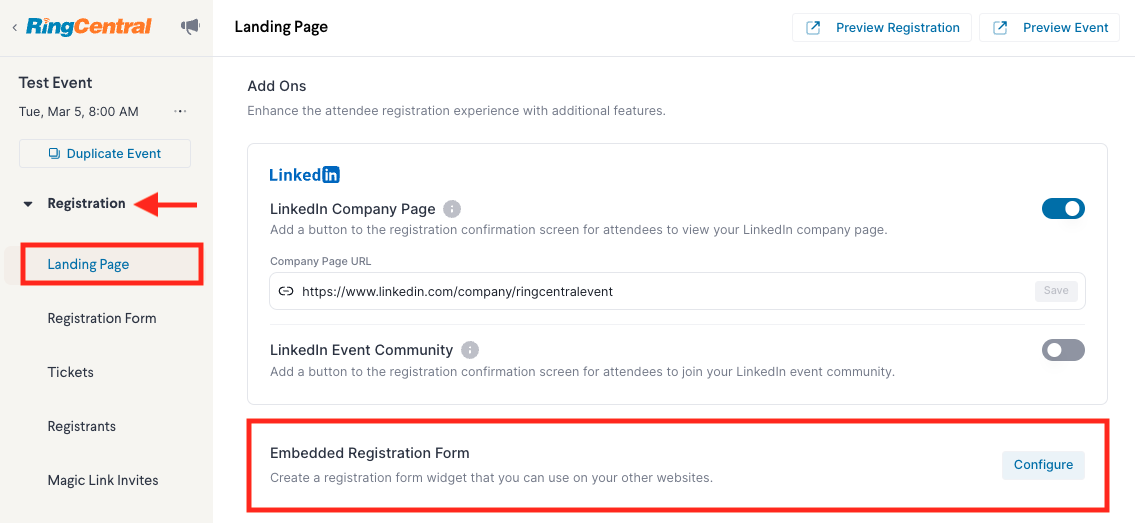Click the RingCentral logo

88,27
